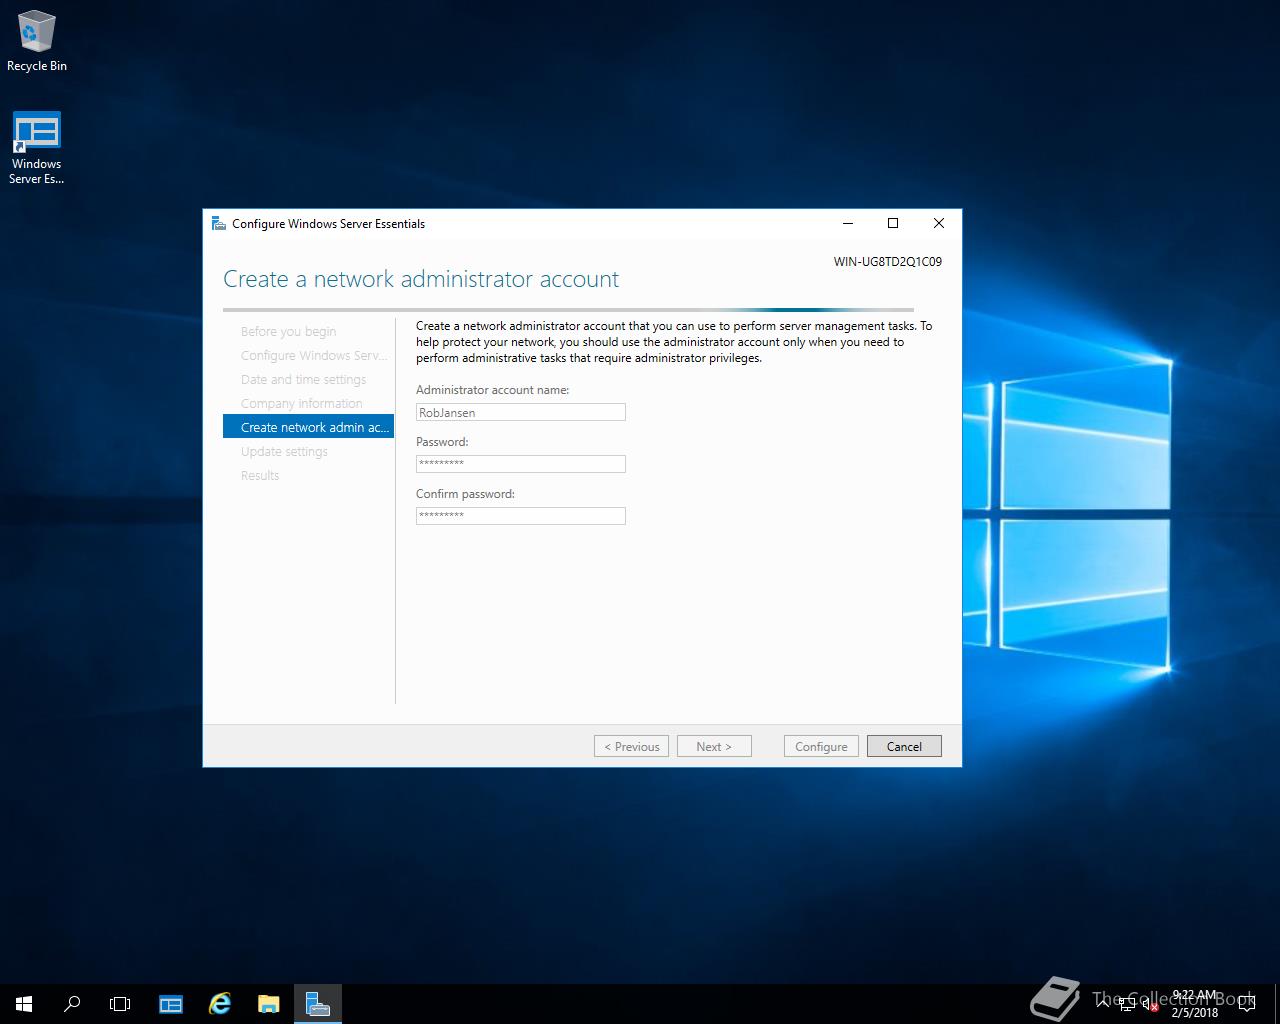The width and height of the screenshot is (1280, 1024).
Task: Show hidden tray icons chevron
Action: (x=1102, y=1004)
